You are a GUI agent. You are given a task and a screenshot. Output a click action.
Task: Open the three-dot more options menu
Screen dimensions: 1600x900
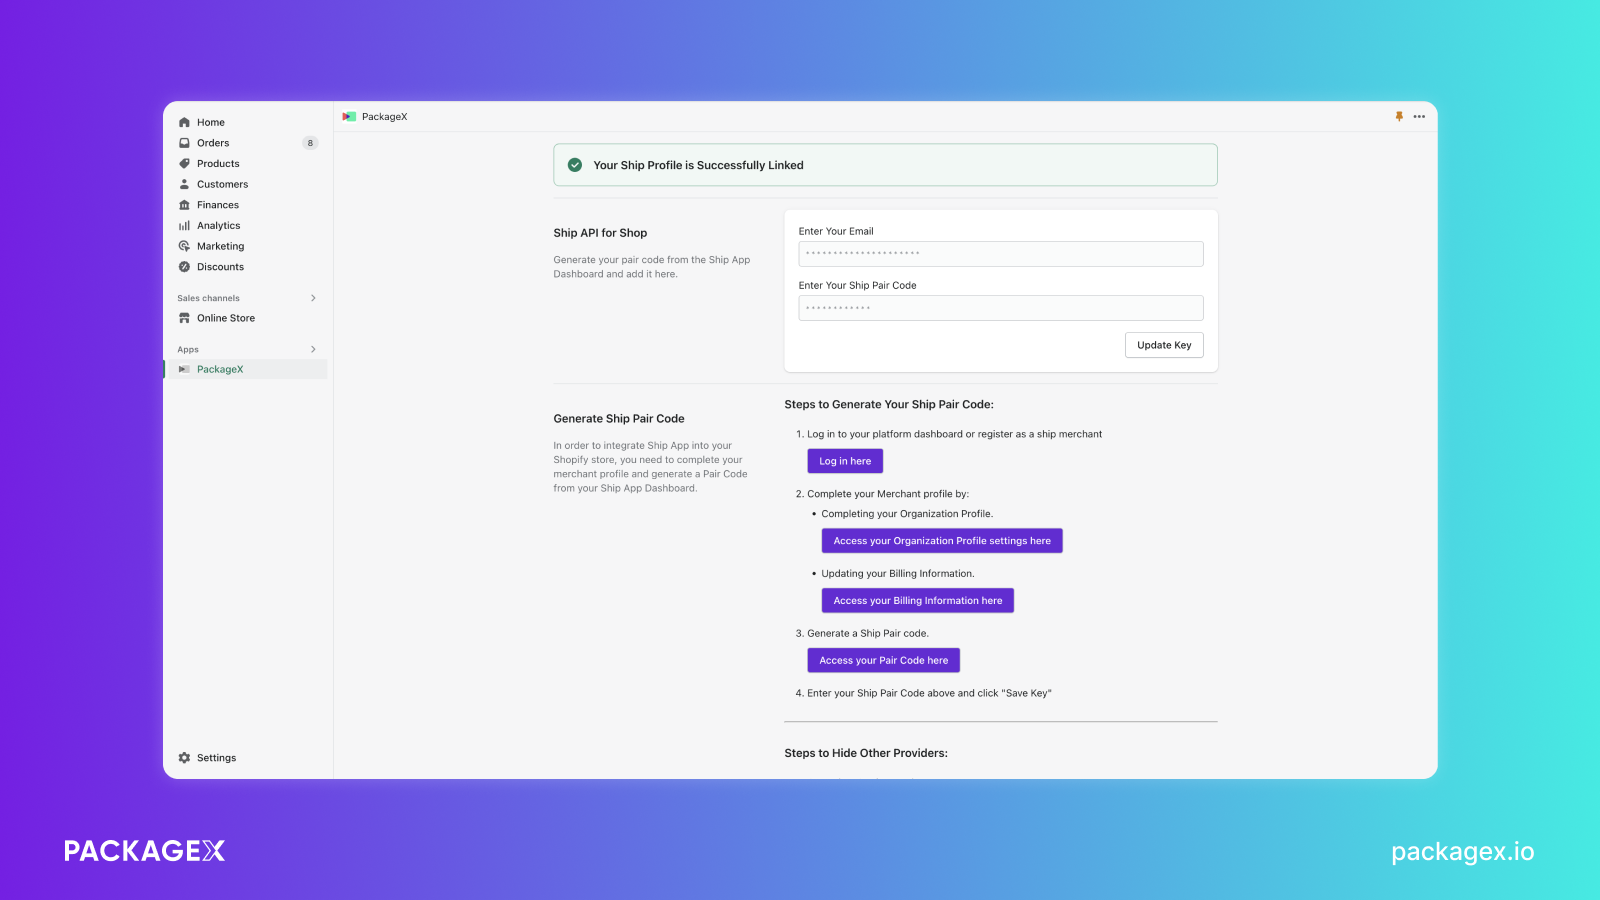click(1419, 117)
